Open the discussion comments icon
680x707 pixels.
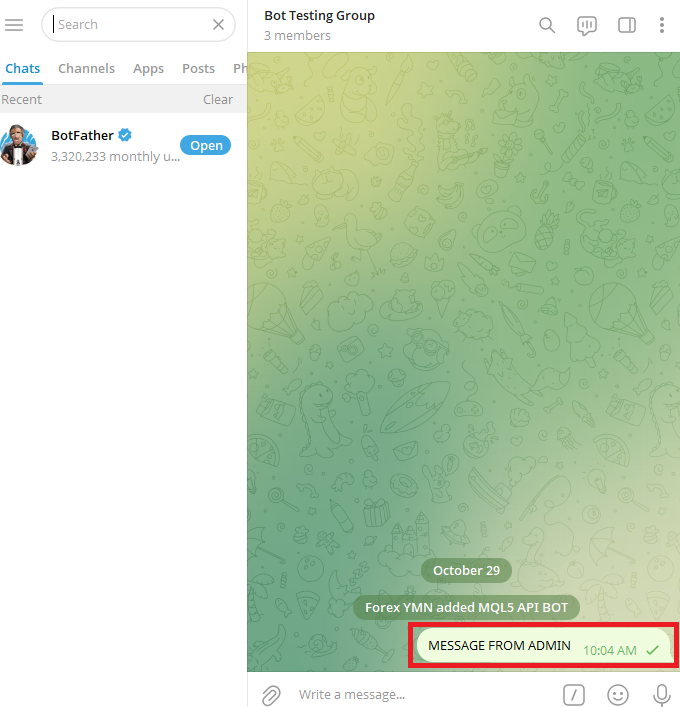pos(587,26)
